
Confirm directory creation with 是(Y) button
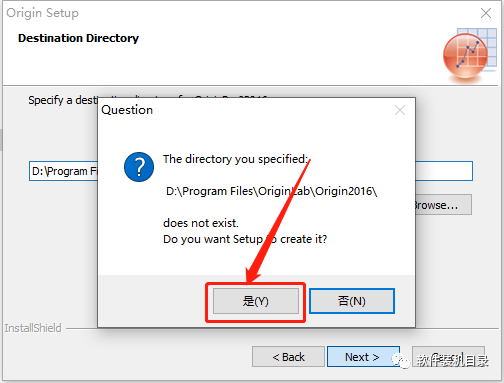pyautogui.click(x=256, y=301)
